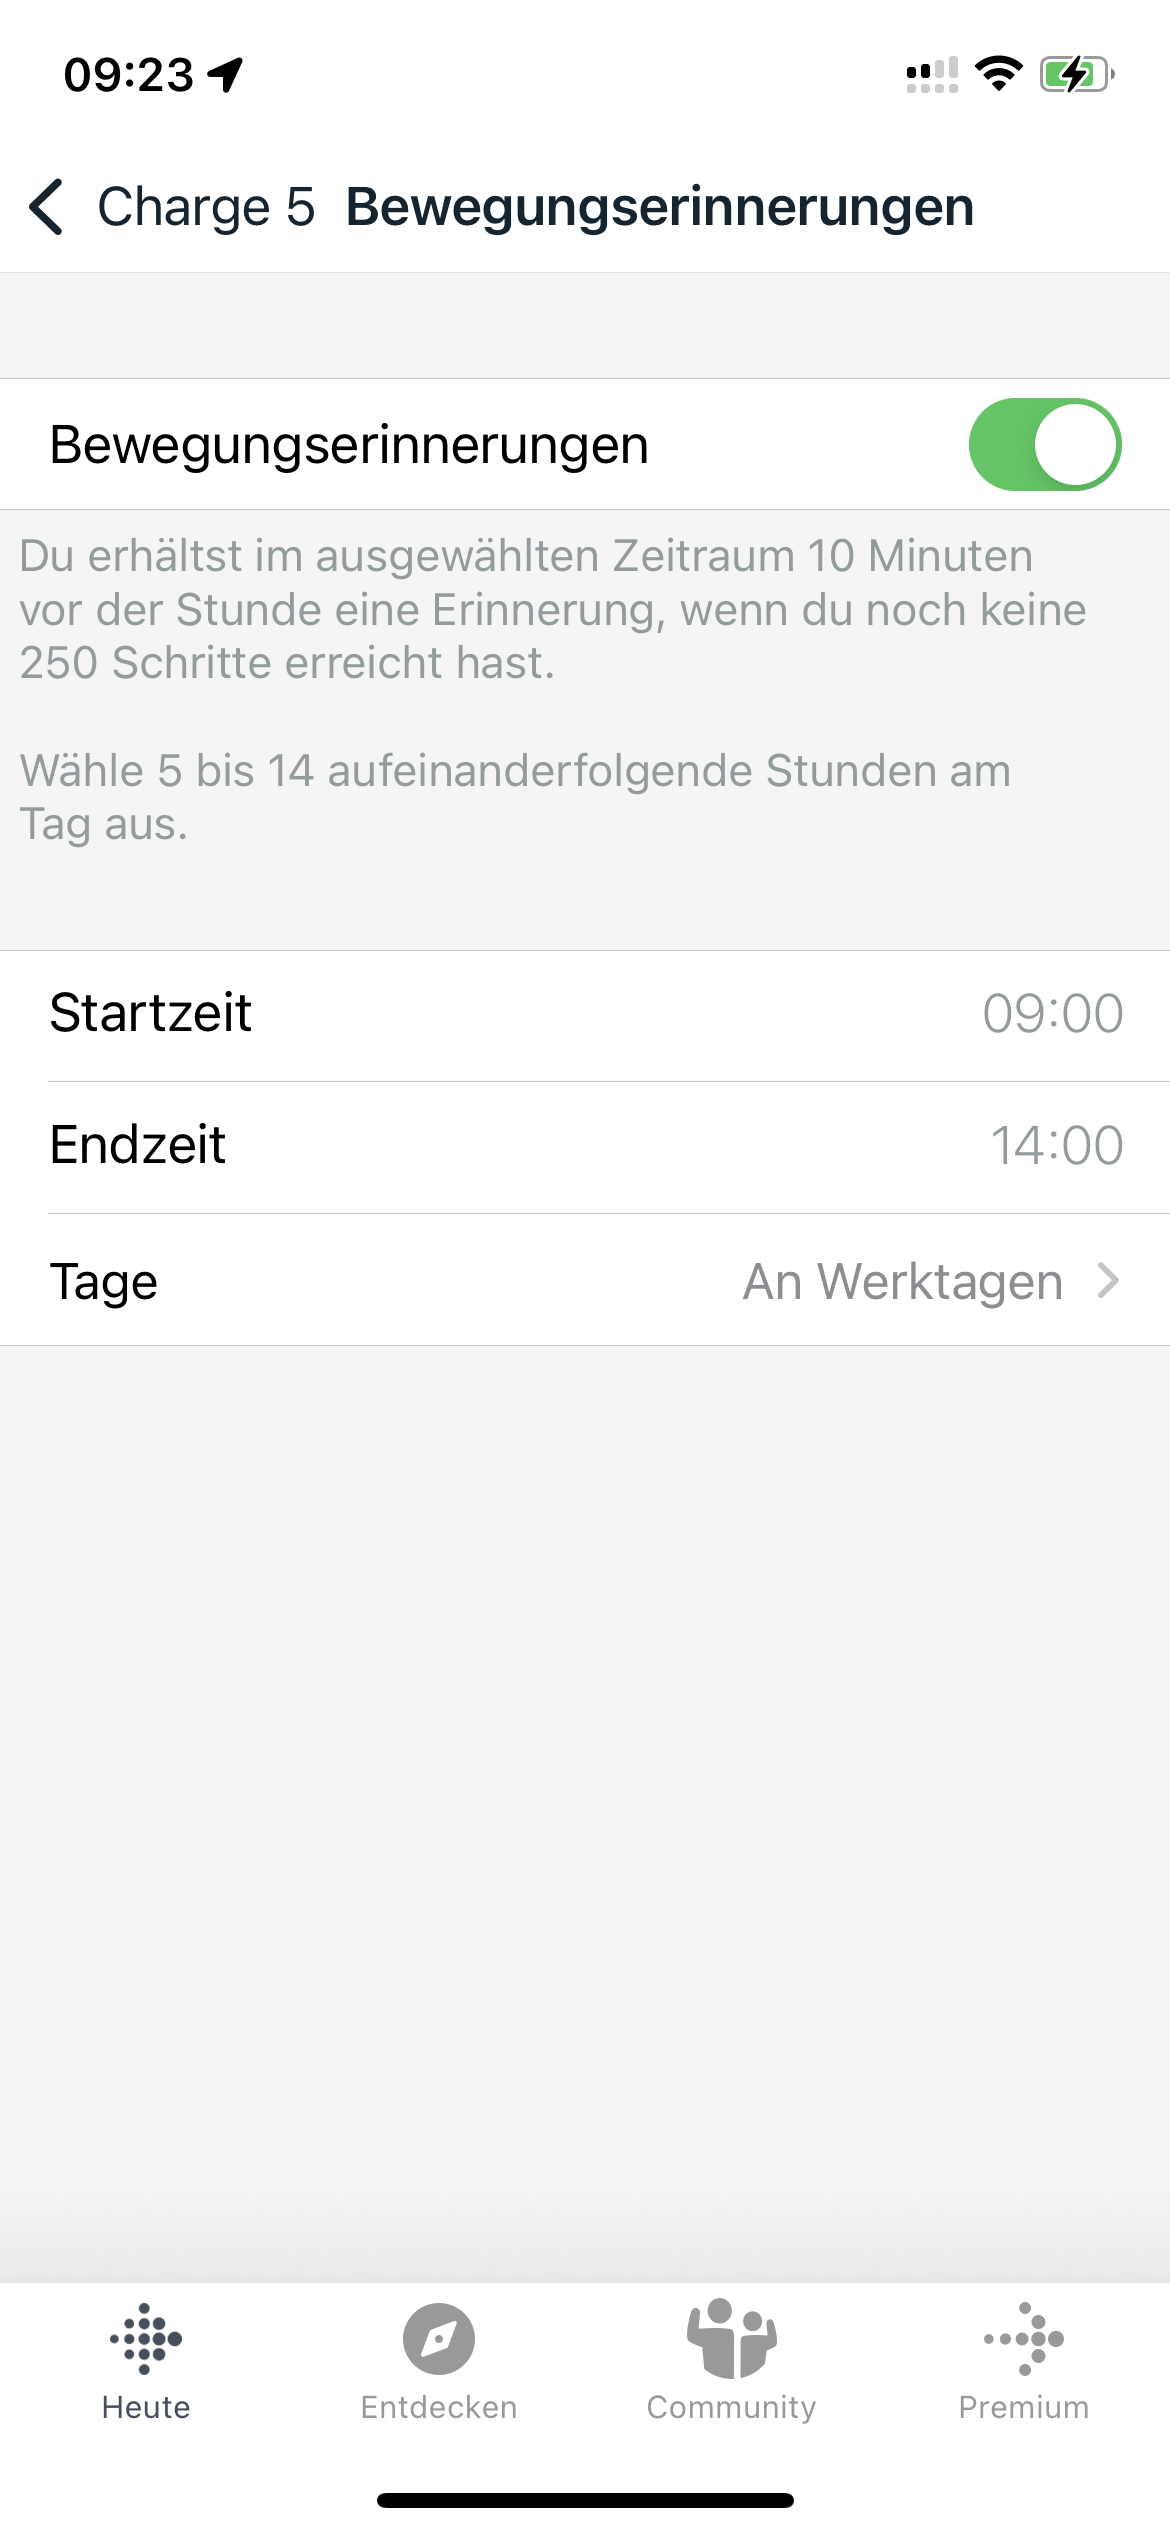Tap the home indicator bar
This screenshot has height=2532, width=1170.
(x=585, y=2500)
